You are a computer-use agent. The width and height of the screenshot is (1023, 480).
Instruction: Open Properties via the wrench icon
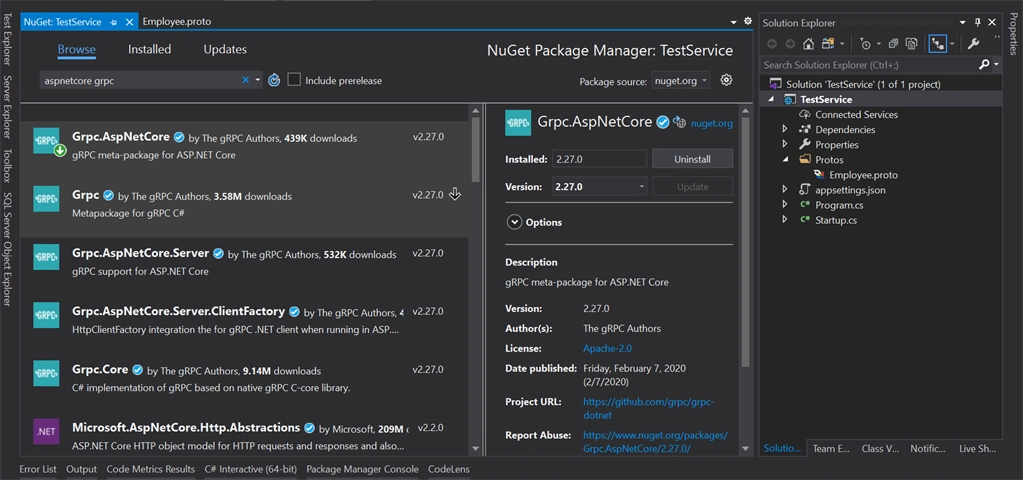973,44
